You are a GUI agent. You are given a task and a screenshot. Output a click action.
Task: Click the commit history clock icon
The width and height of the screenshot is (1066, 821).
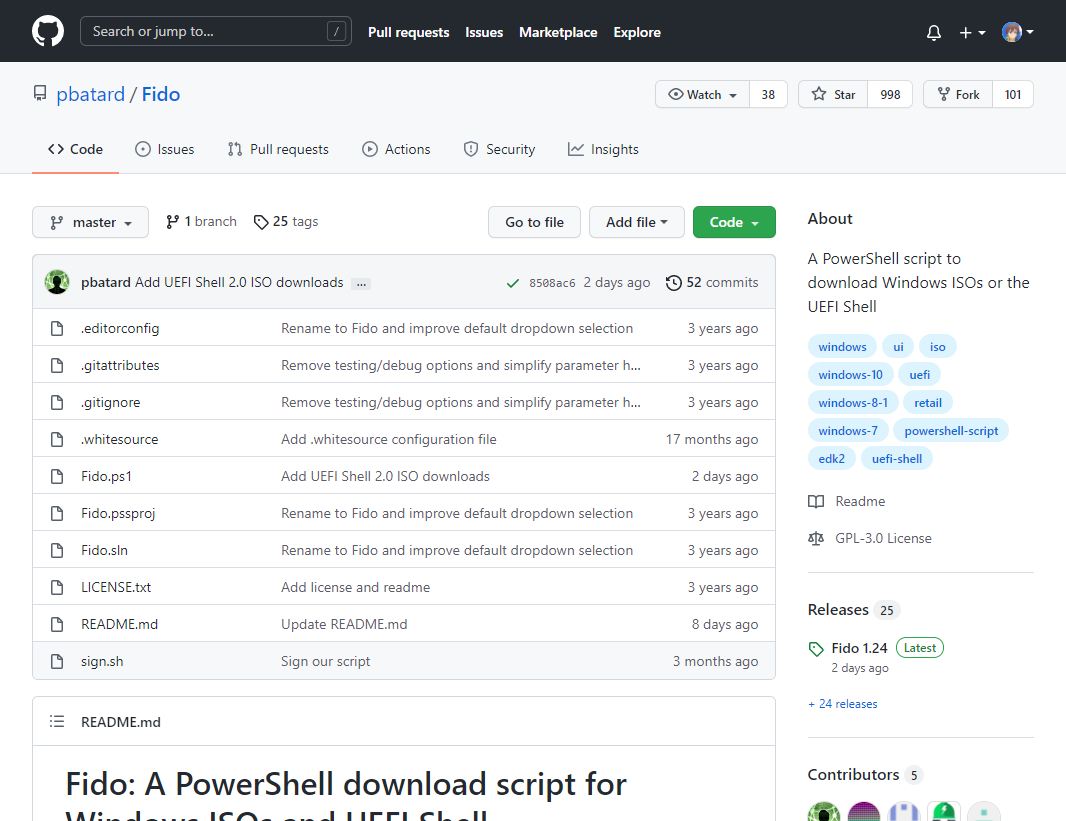tap(673, 283)
